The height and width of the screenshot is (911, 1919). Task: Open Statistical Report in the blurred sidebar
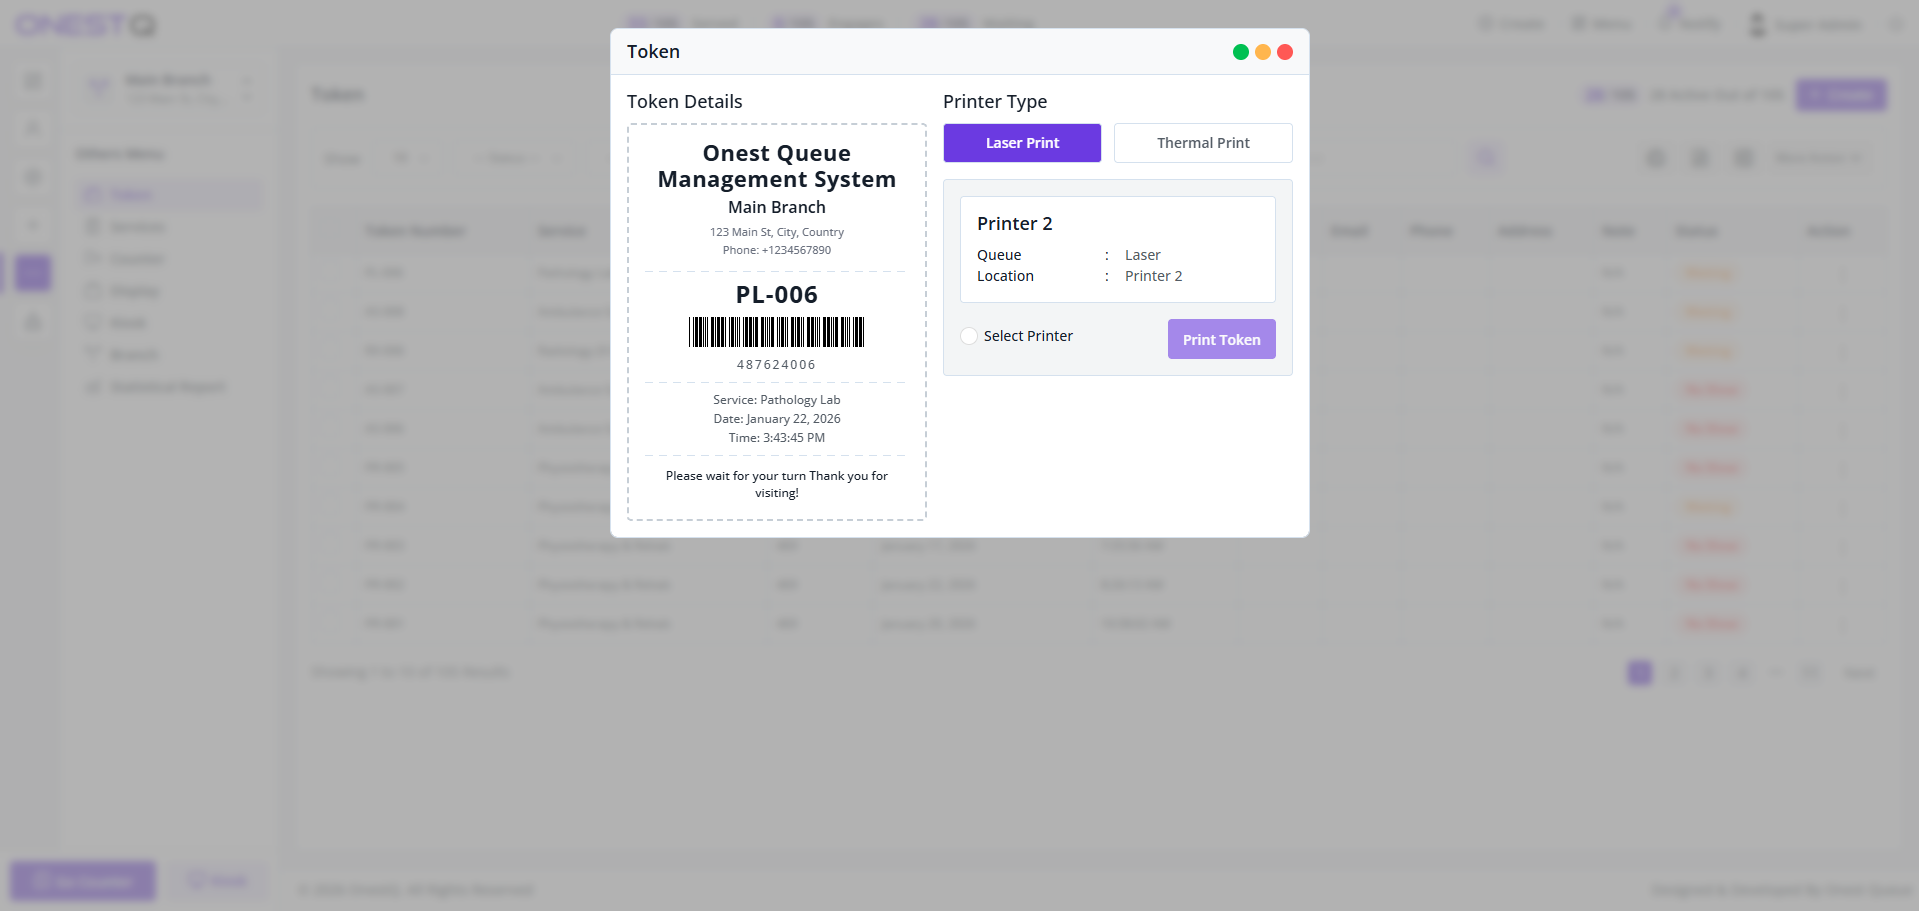(167, 387)
